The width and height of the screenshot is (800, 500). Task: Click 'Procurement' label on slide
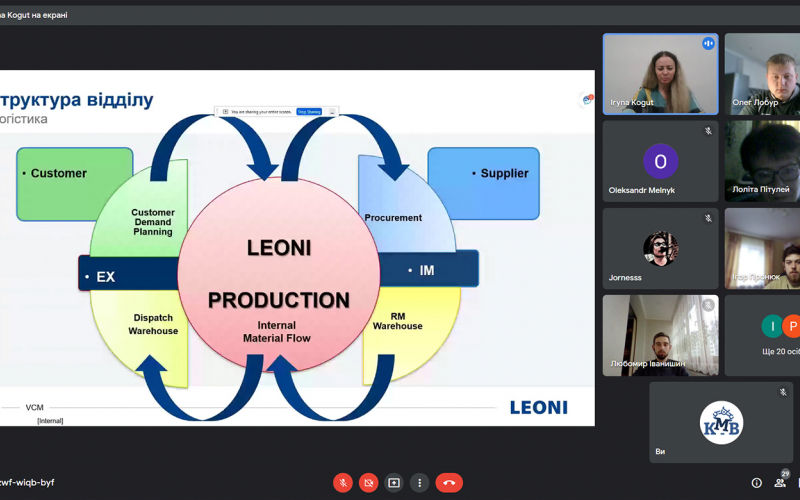(393, 218)
